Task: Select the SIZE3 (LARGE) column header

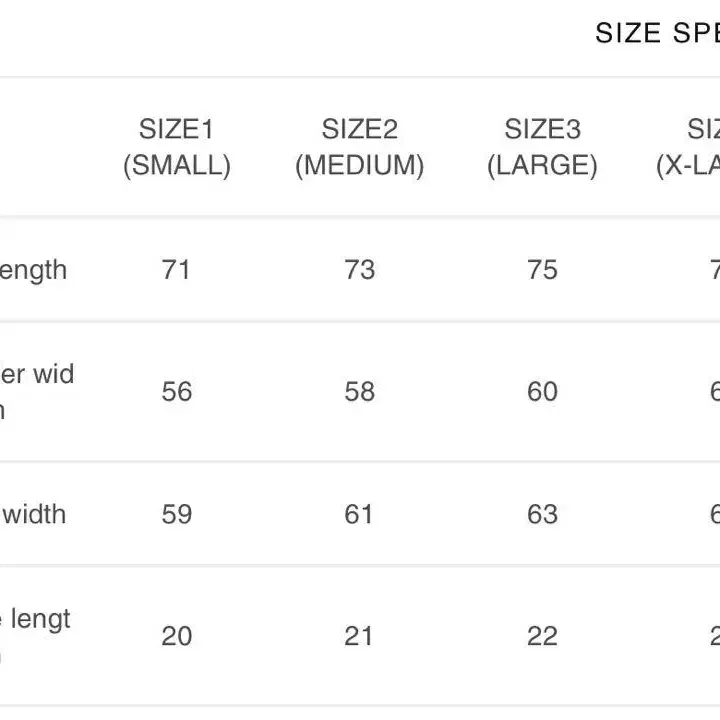Action: (x=542, y=147)
